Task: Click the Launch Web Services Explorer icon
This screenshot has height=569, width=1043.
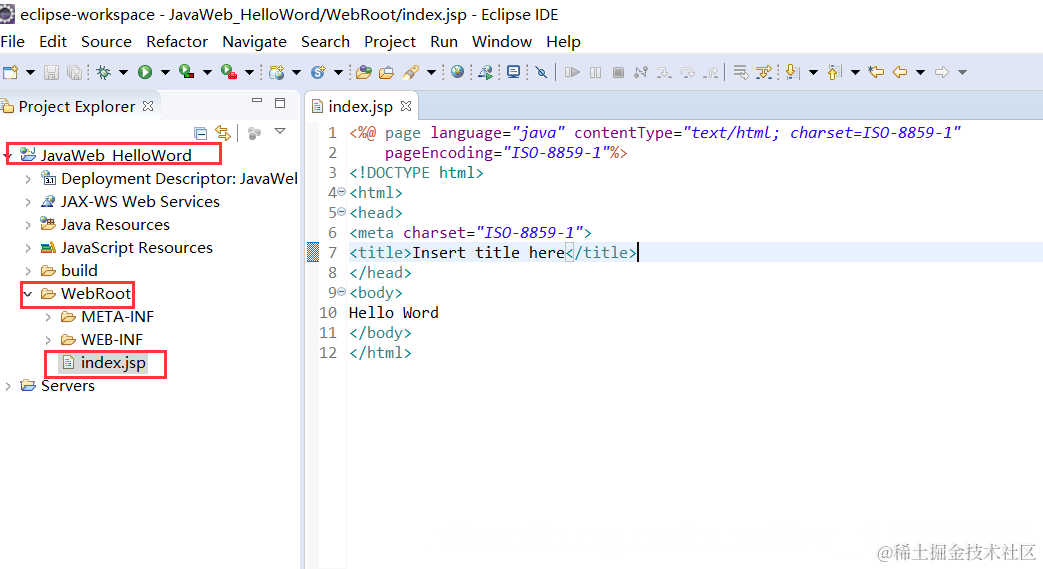Action: click(x=486, y=72)
